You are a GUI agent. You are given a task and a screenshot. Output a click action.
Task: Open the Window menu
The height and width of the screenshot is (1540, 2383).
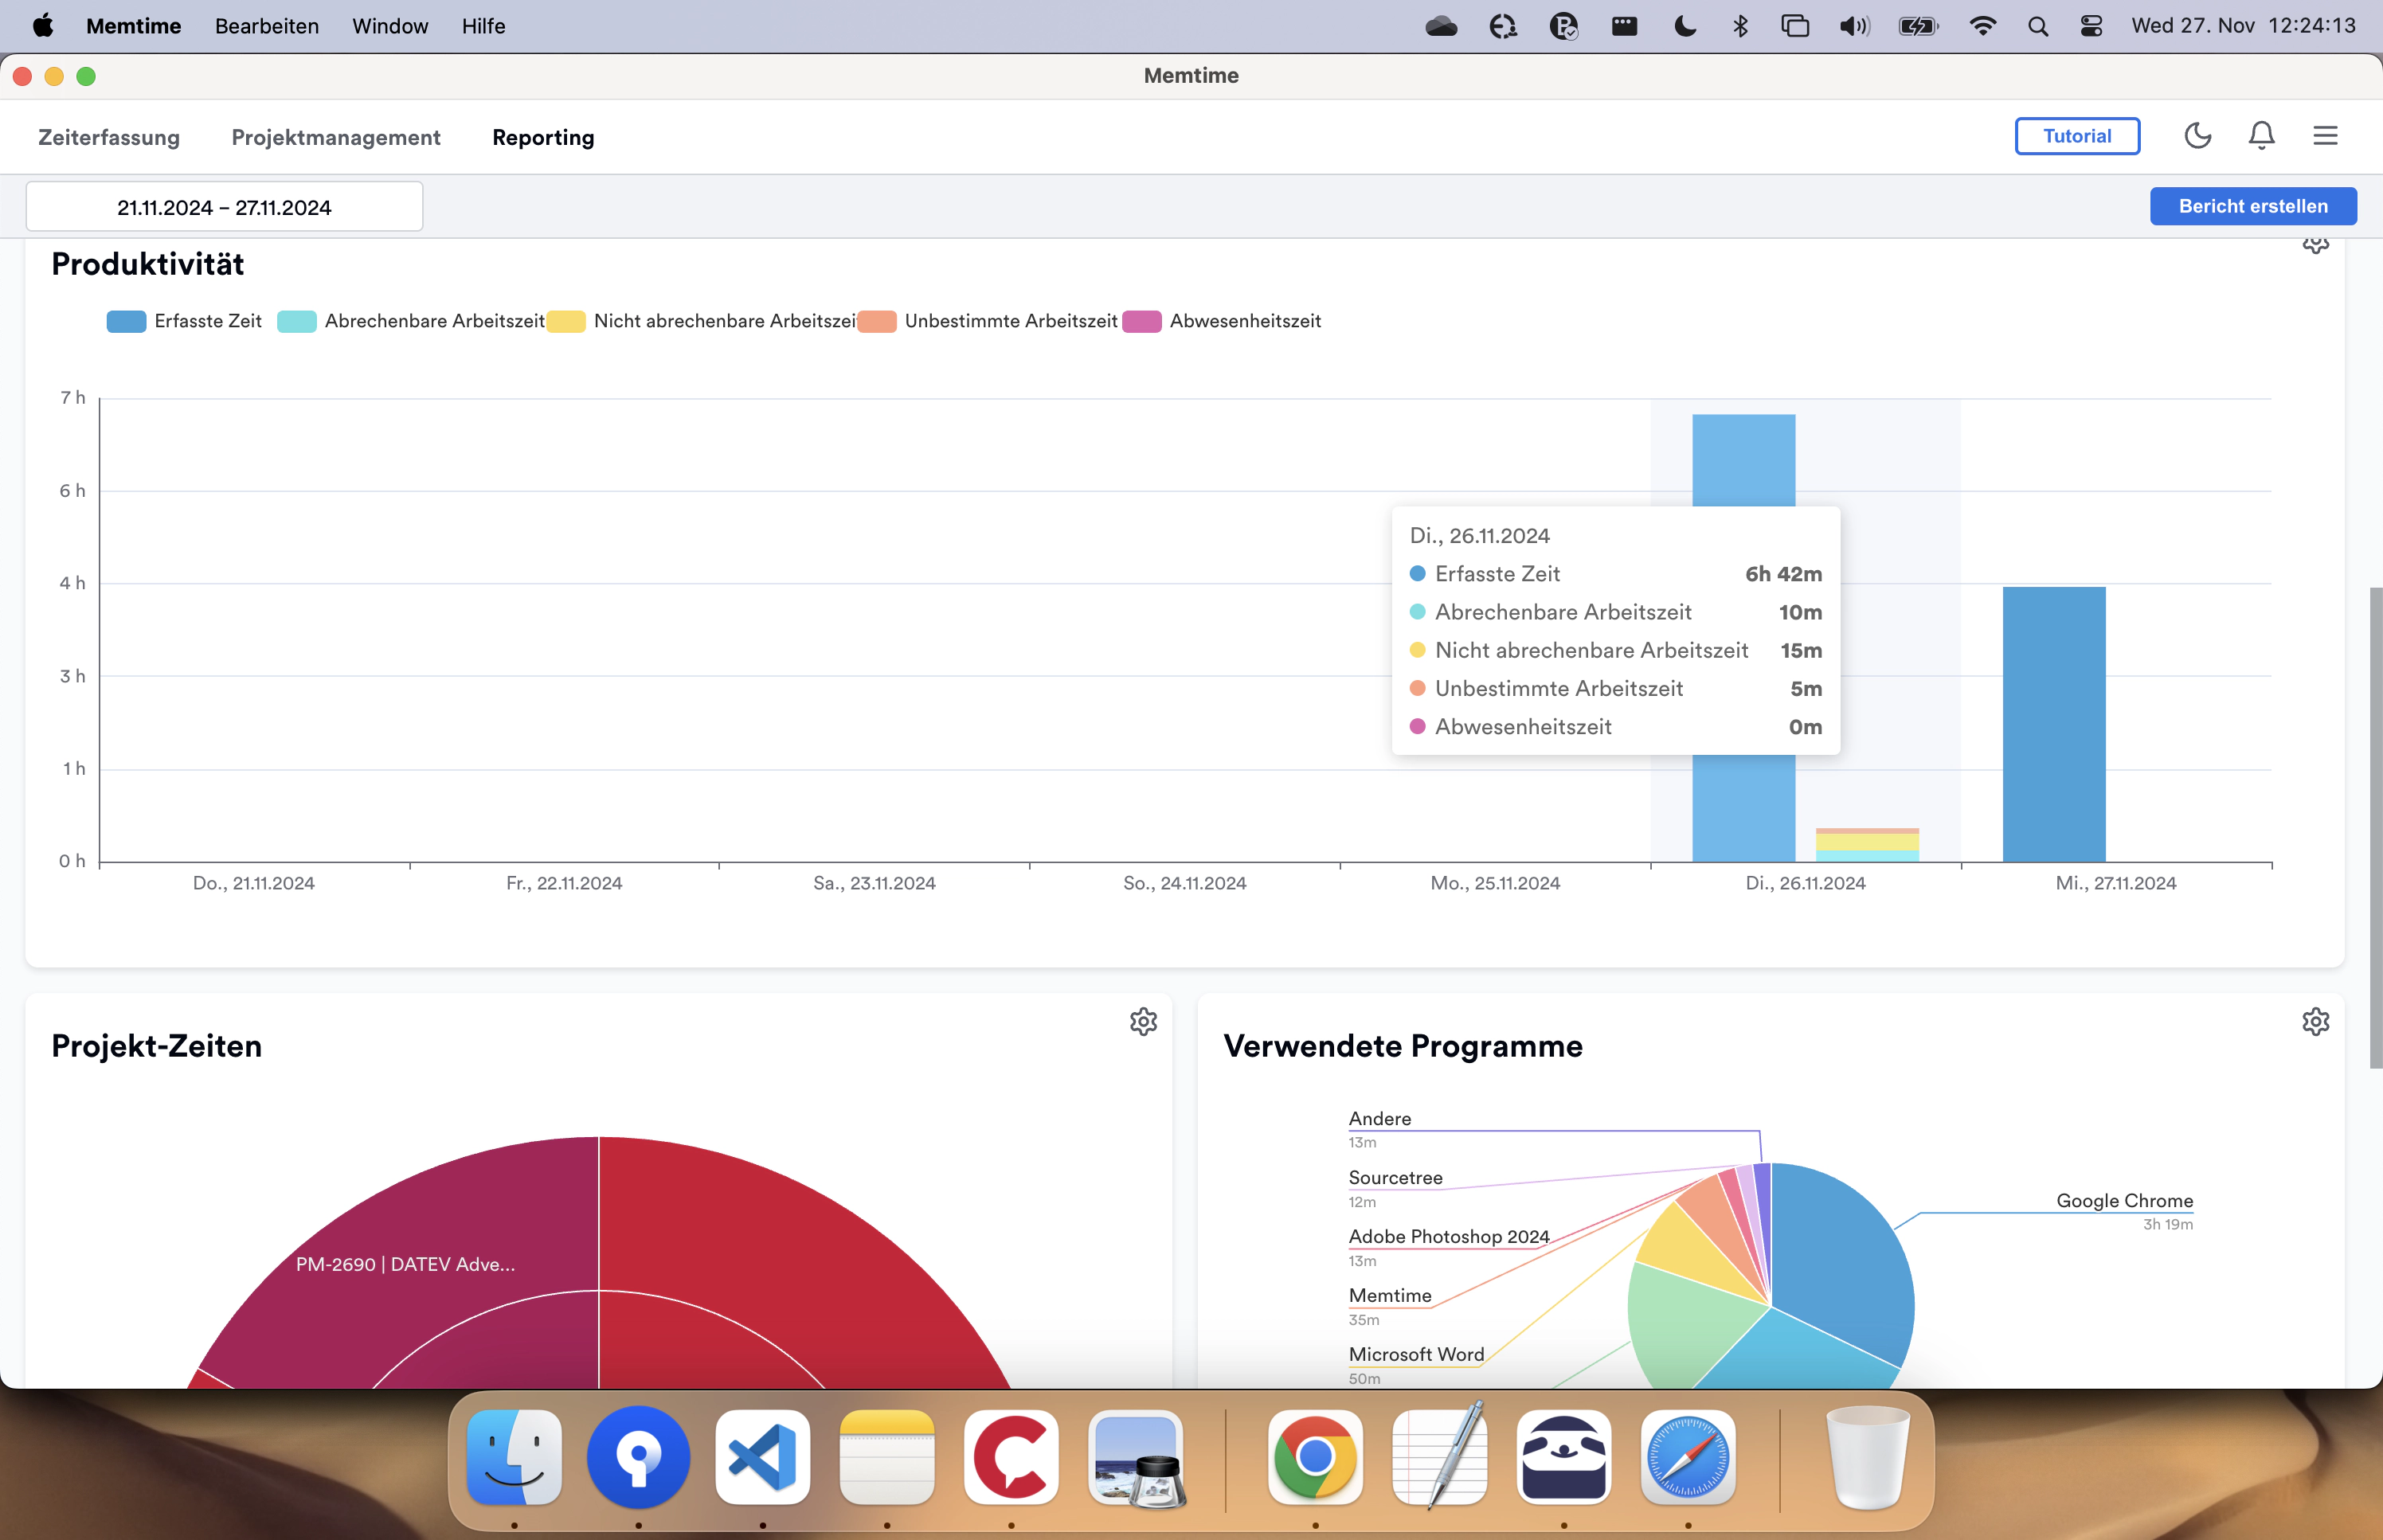[x=390, y=26]
